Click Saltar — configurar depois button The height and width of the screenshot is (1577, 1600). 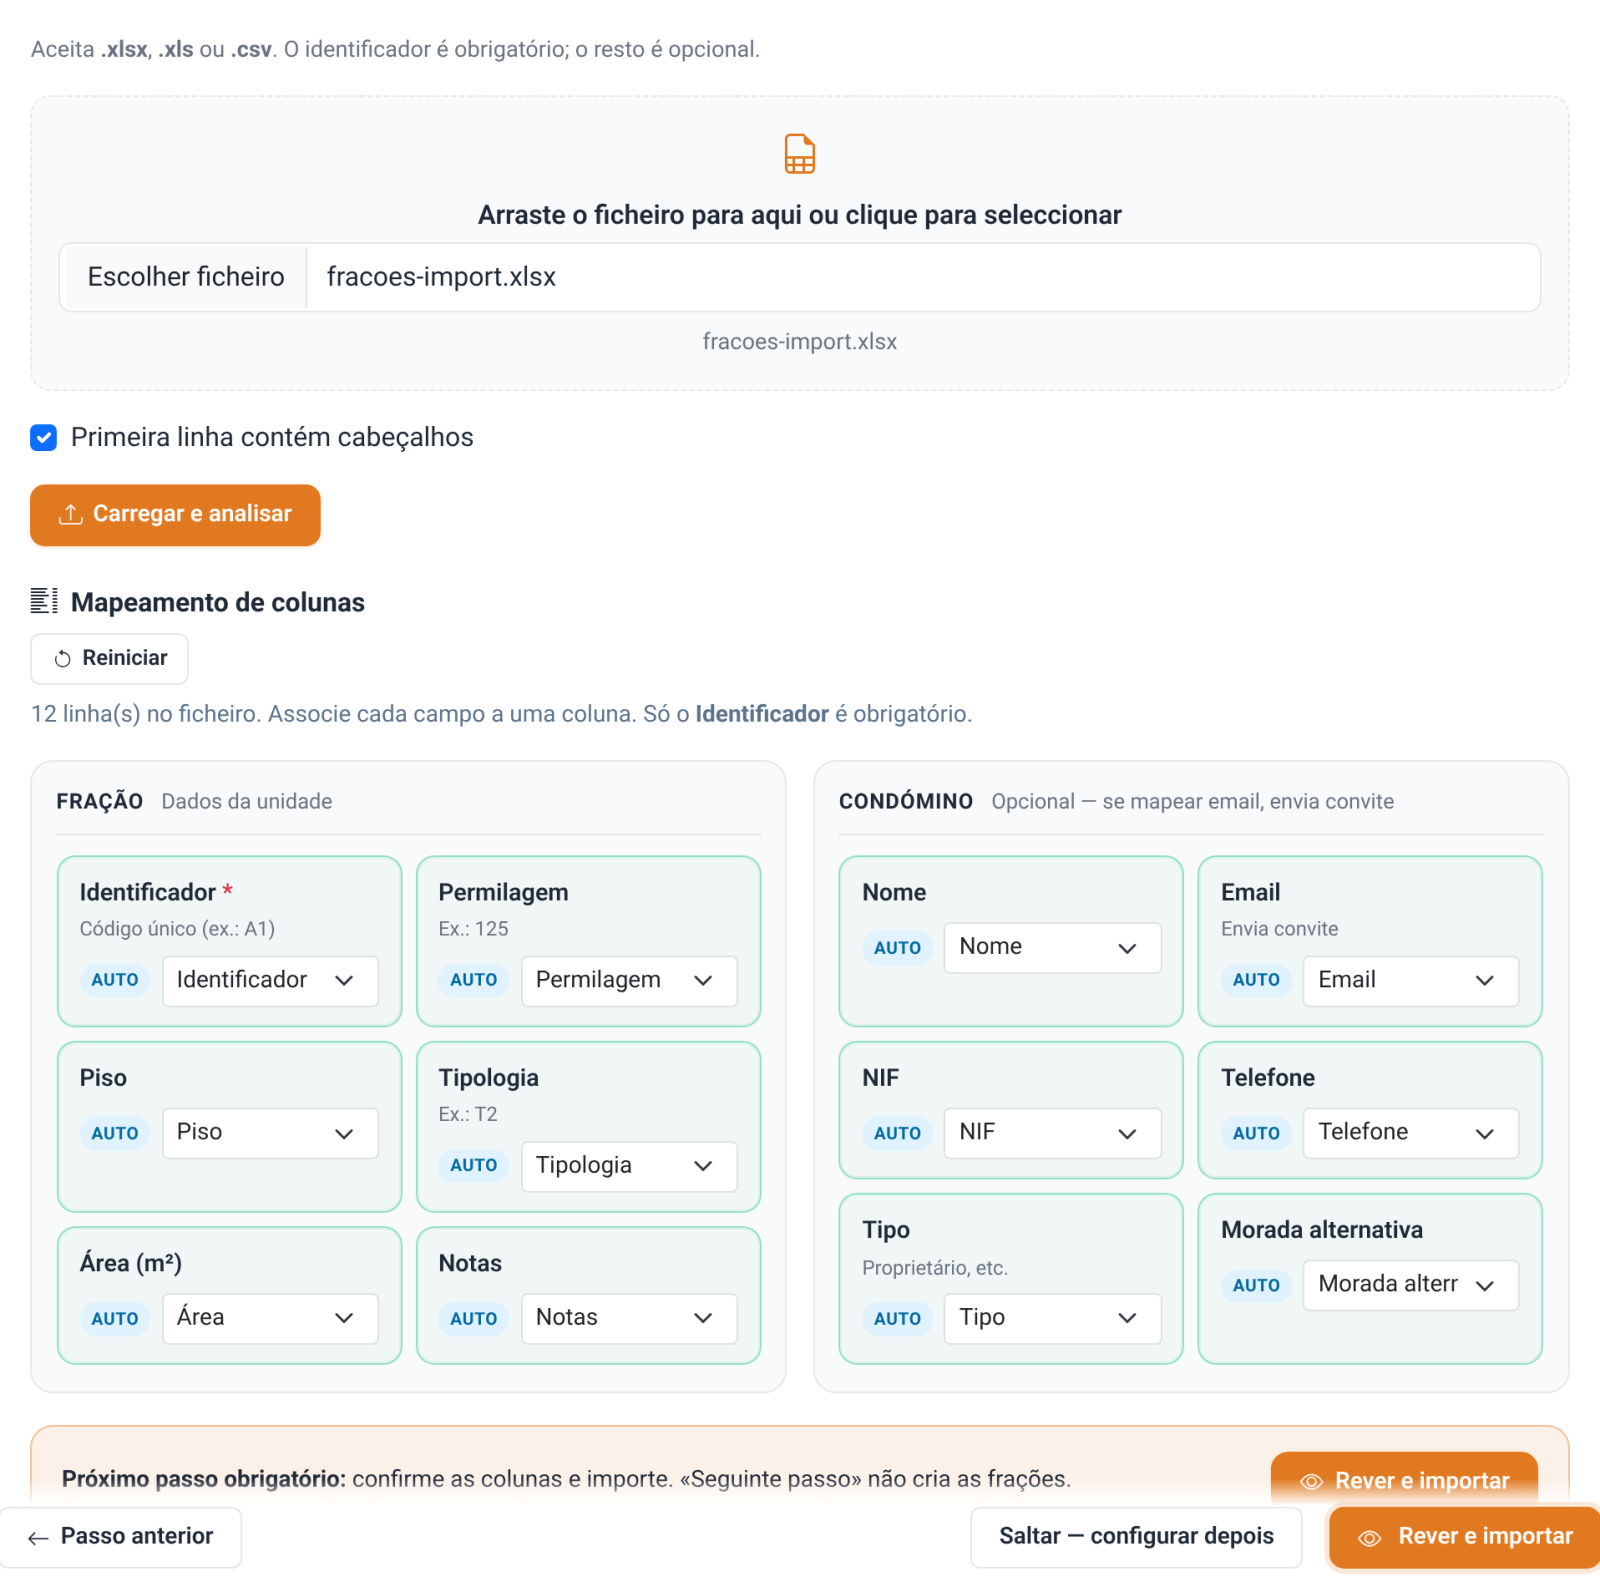(x=1136, y=1537)
